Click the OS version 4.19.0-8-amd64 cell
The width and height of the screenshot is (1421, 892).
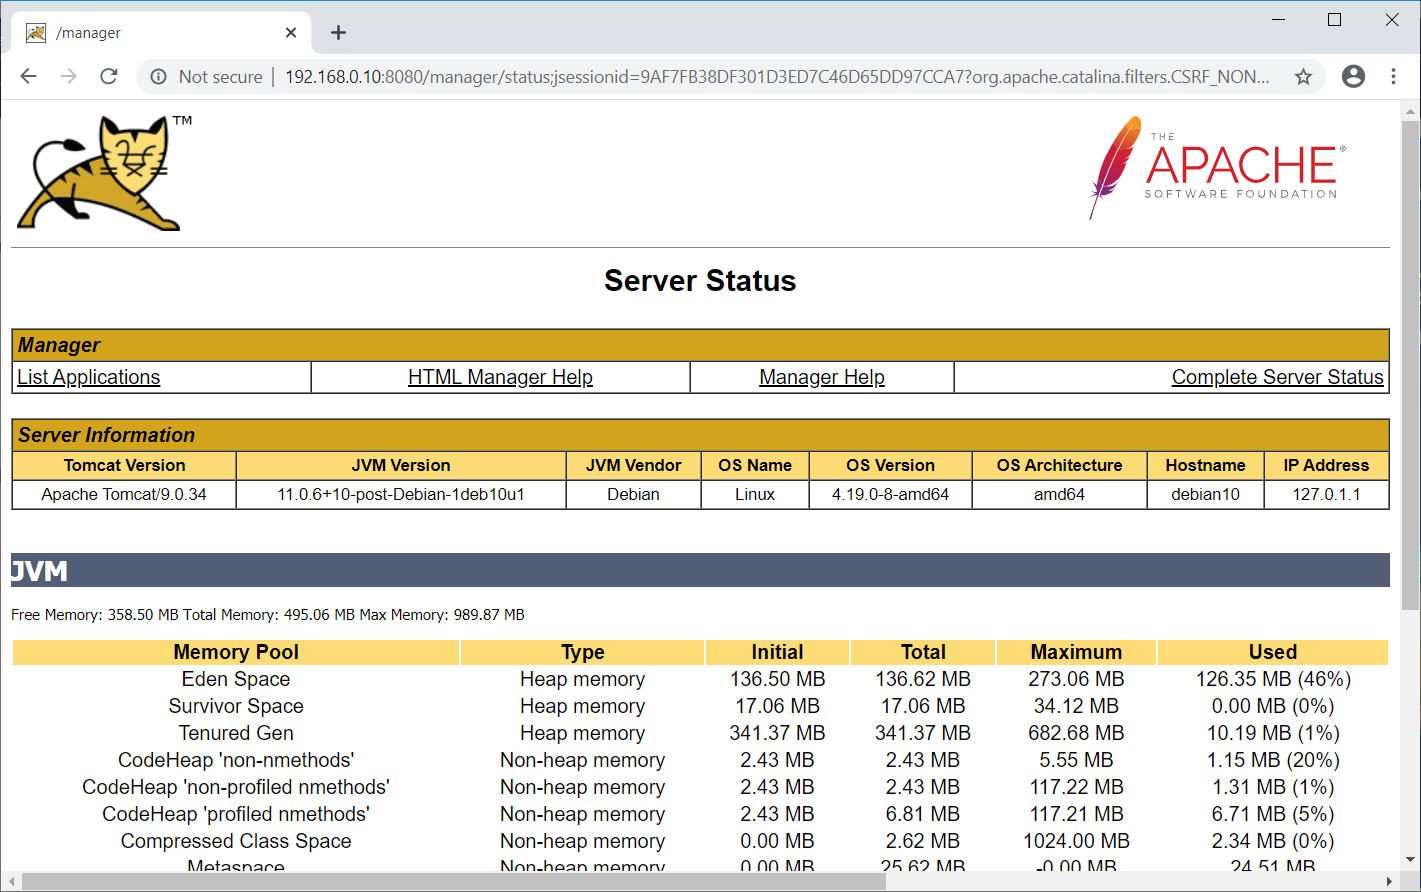coord(890,494)
